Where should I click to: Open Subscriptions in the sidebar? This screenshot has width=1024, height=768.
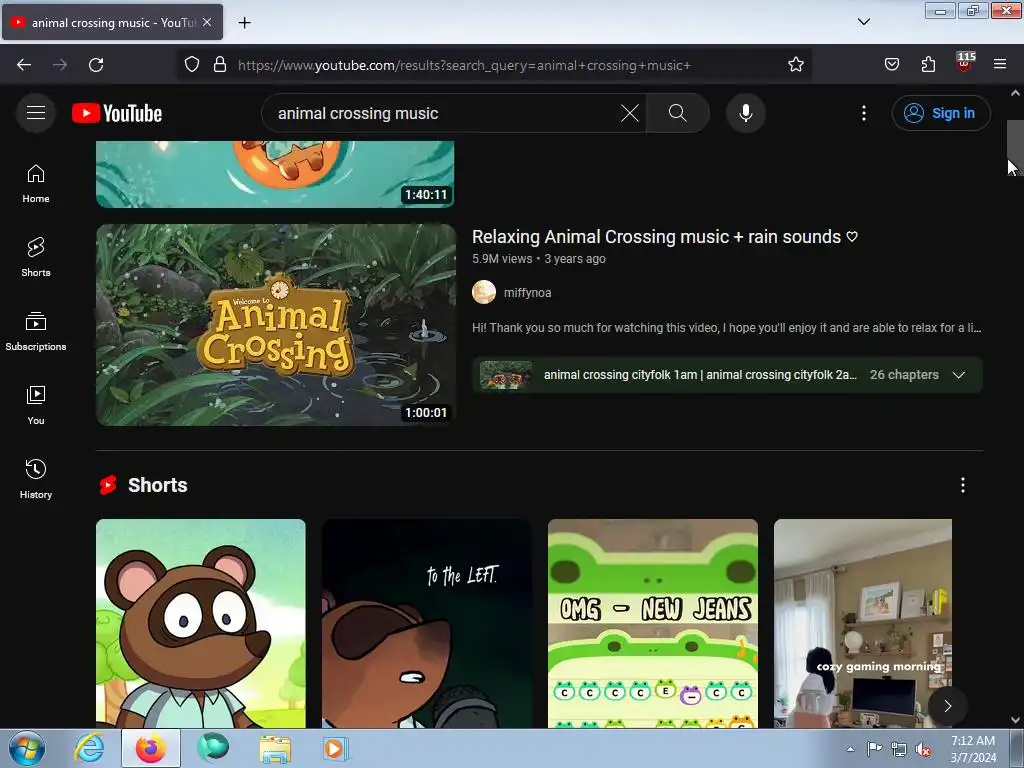[36, 331]
